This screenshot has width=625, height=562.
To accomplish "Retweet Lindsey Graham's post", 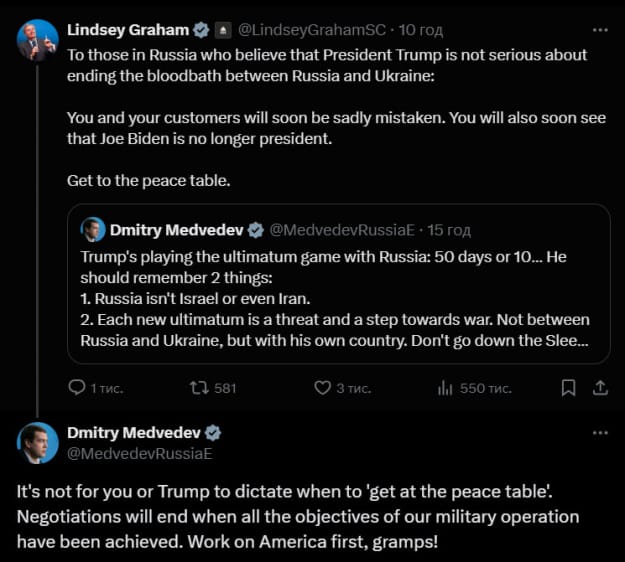I will coord(198,387).
